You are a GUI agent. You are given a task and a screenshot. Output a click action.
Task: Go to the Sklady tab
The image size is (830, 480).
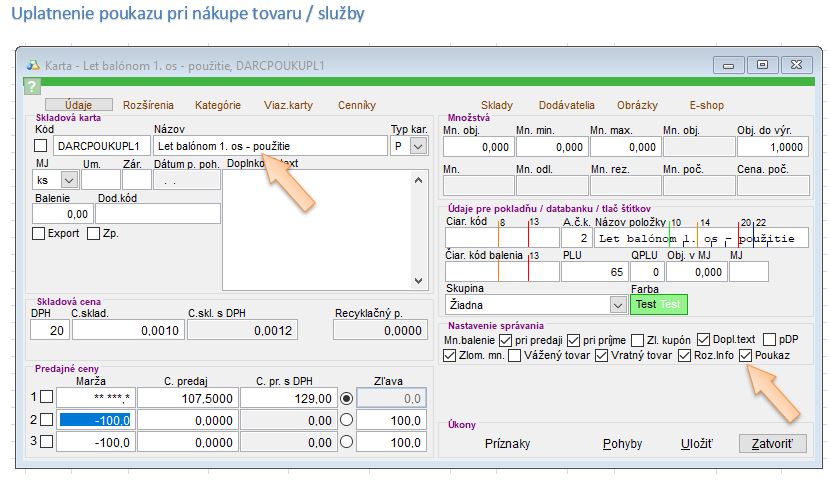tap(496, 105)
